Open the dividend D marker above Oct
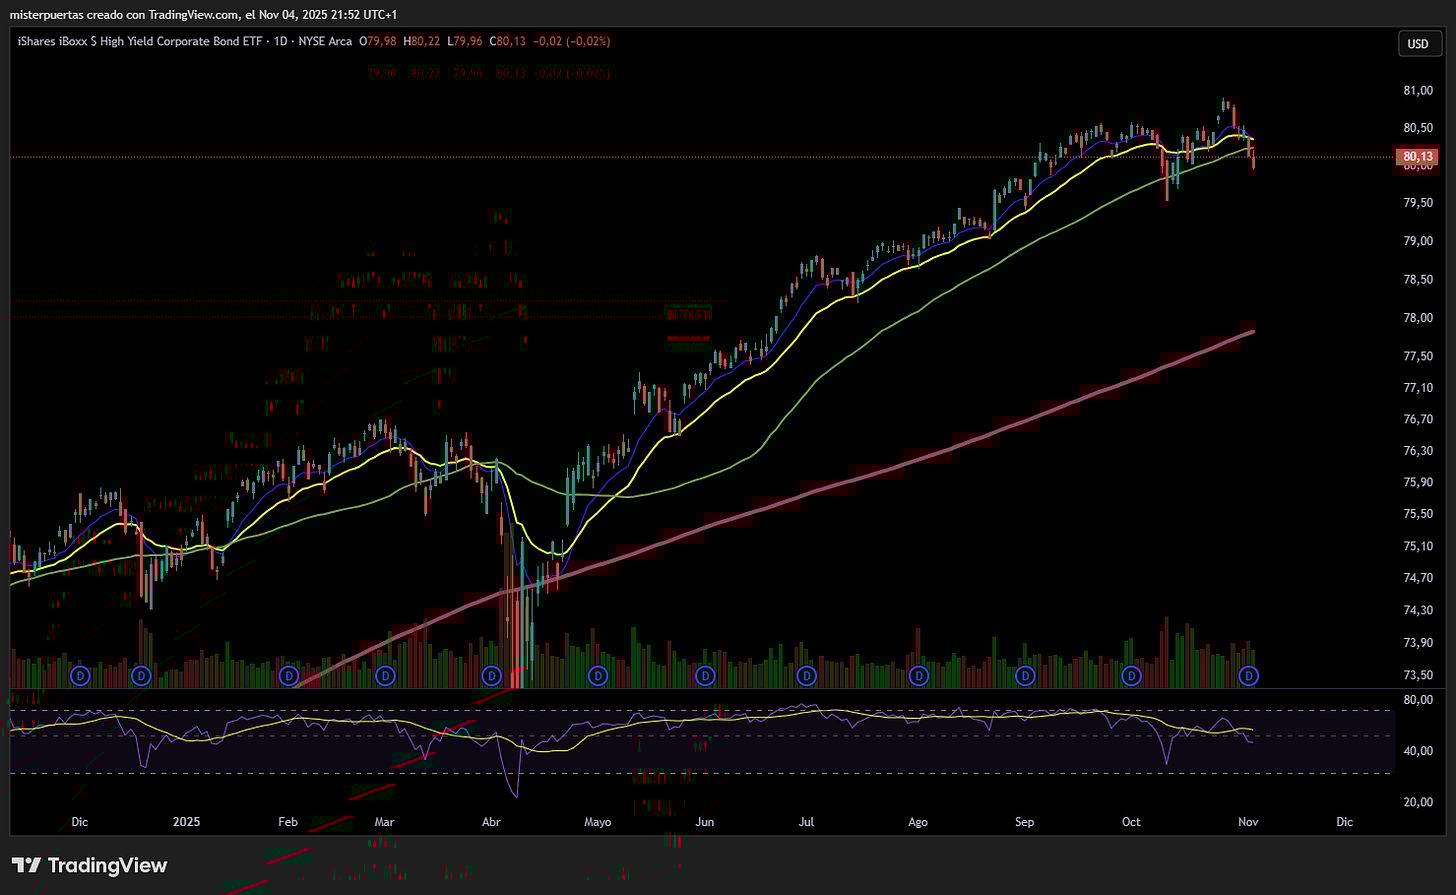The width and height of the screenshot is (1456, 895). pos(1132,676)
